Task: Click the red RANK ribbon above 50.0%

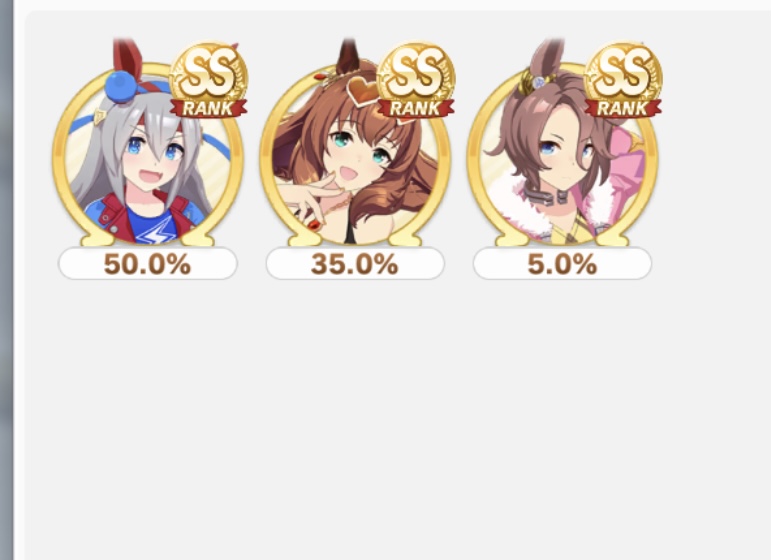Action: click(x=208, y=108)
